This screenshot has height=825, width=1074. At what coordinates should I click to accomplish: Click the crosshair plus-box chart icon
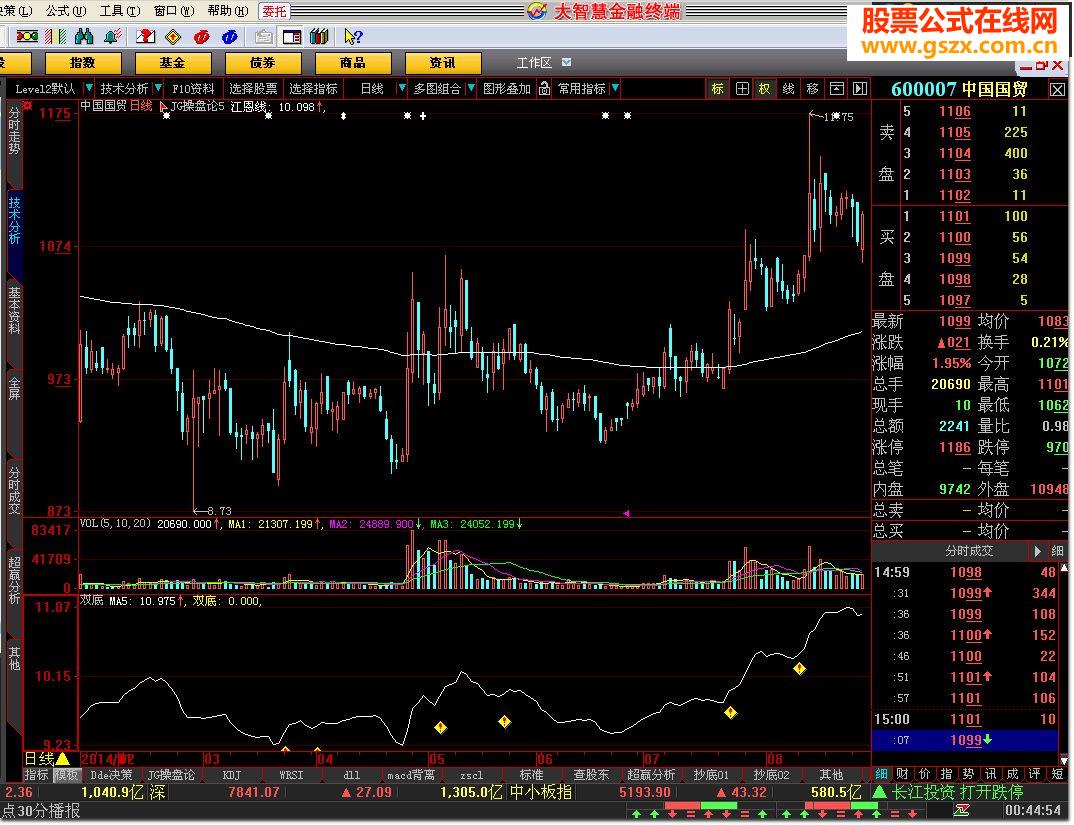[x=742, y=88]
